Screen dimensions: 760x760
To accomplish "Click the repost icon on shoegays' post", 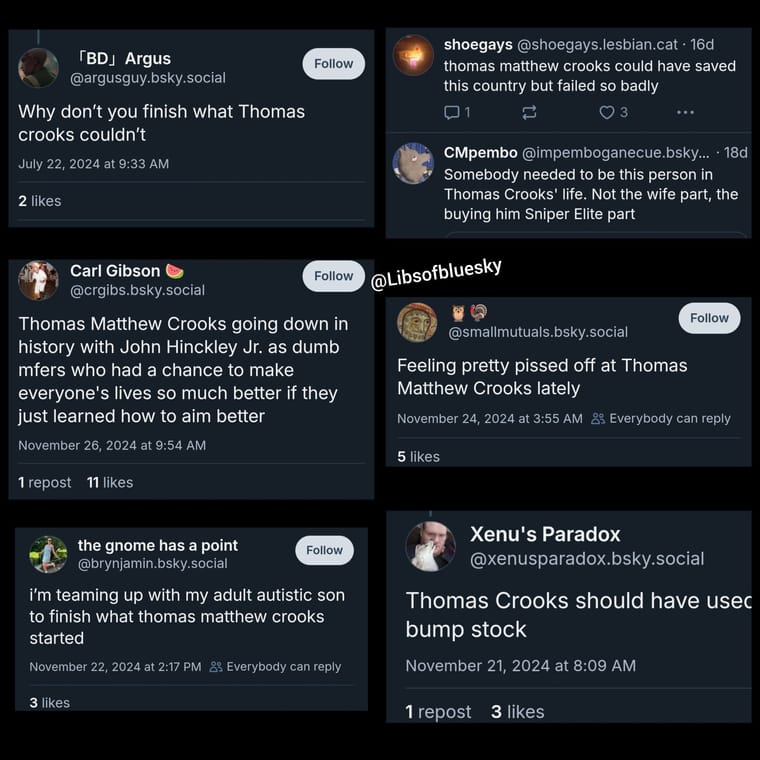I will pyautogui.click(x=529, y=112).
